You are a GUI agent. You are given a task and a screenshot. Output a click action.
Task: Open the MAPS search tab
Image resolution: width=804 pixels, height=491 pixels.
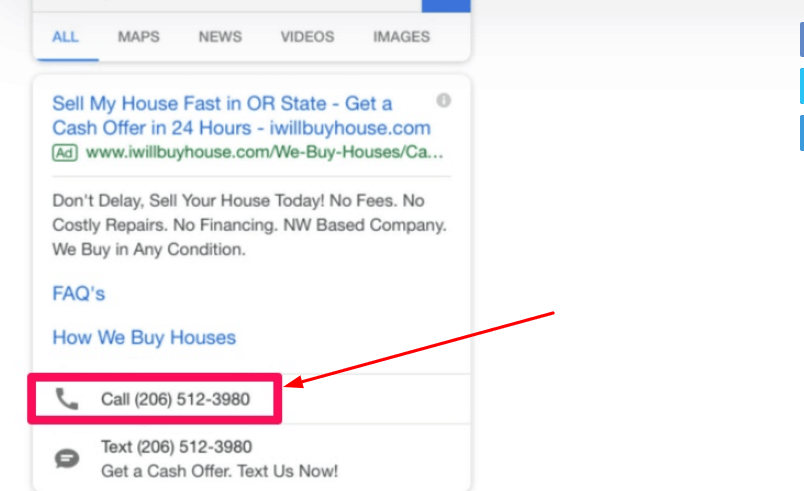click(x=138, y=37)
